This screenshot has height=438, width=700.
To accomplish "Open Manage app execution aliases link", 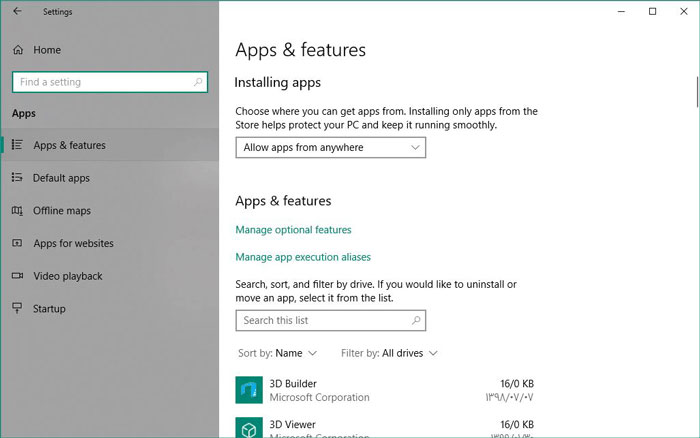I will tap(303, 257).
